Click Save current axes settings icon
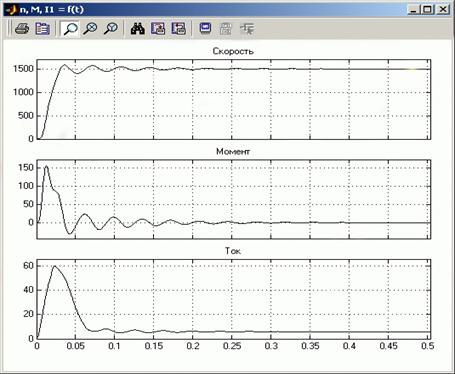 click(x=158, y=29)
